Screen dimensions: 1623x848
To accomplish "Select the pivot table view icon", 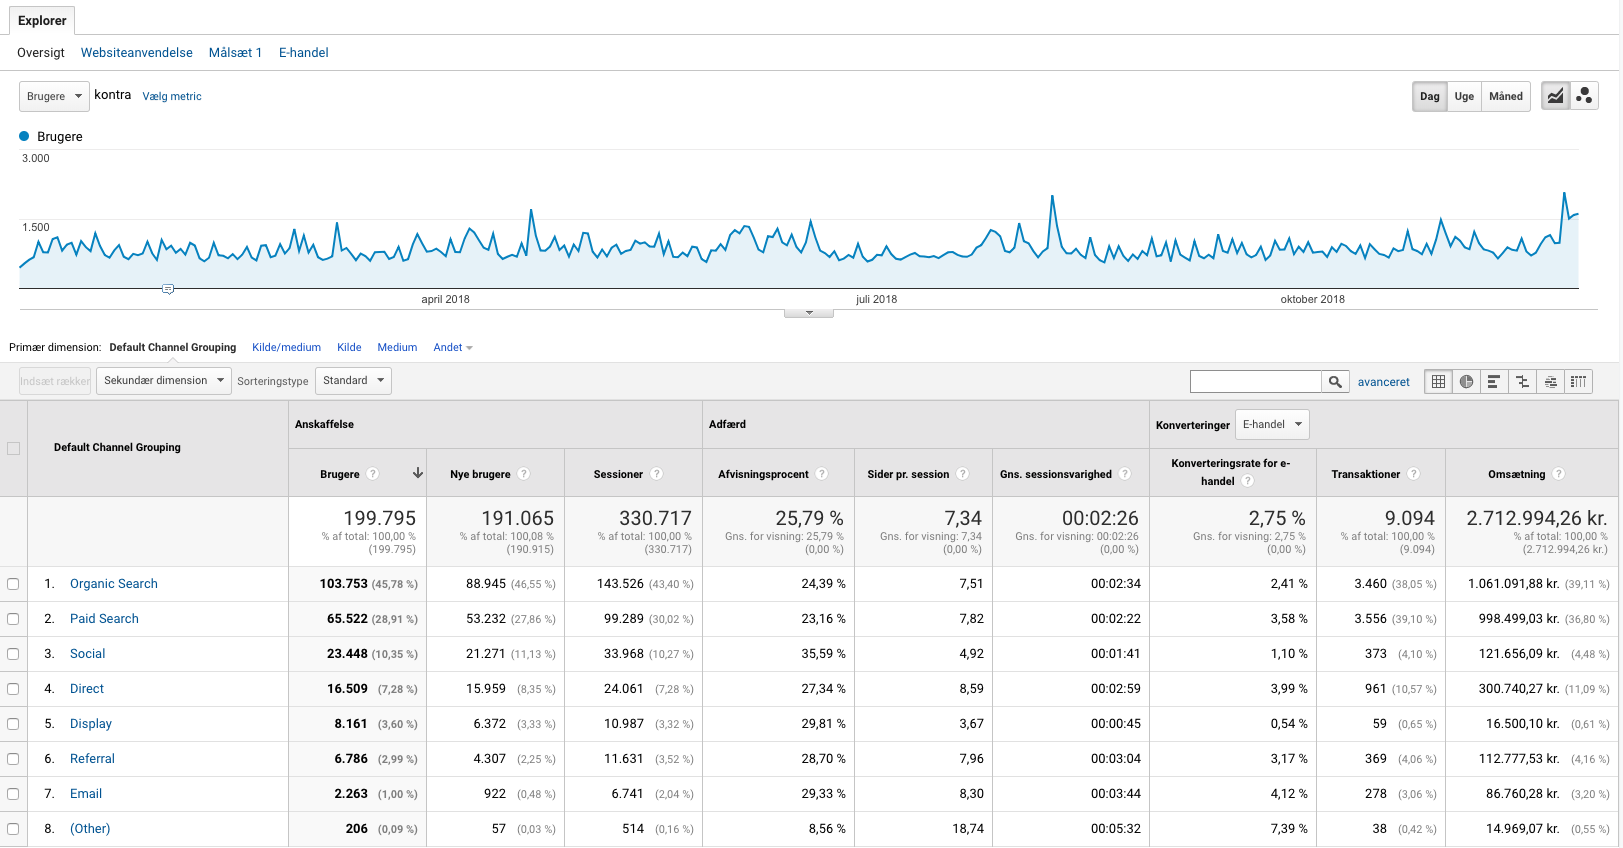I will tap(1578, 381).
